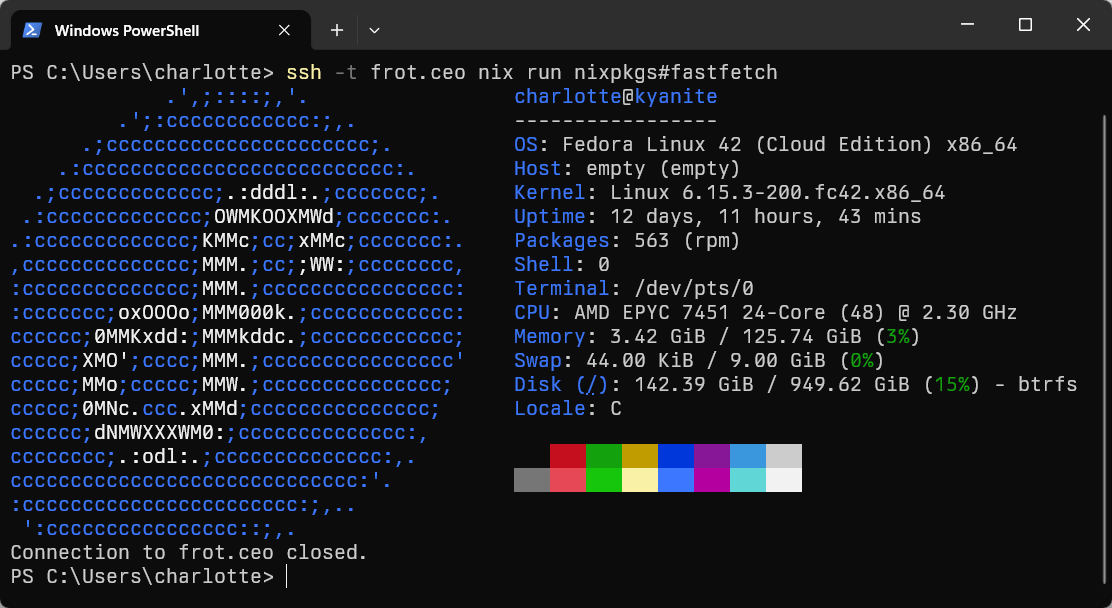Click the dark gray bottom-row color block

pos(532,480)
